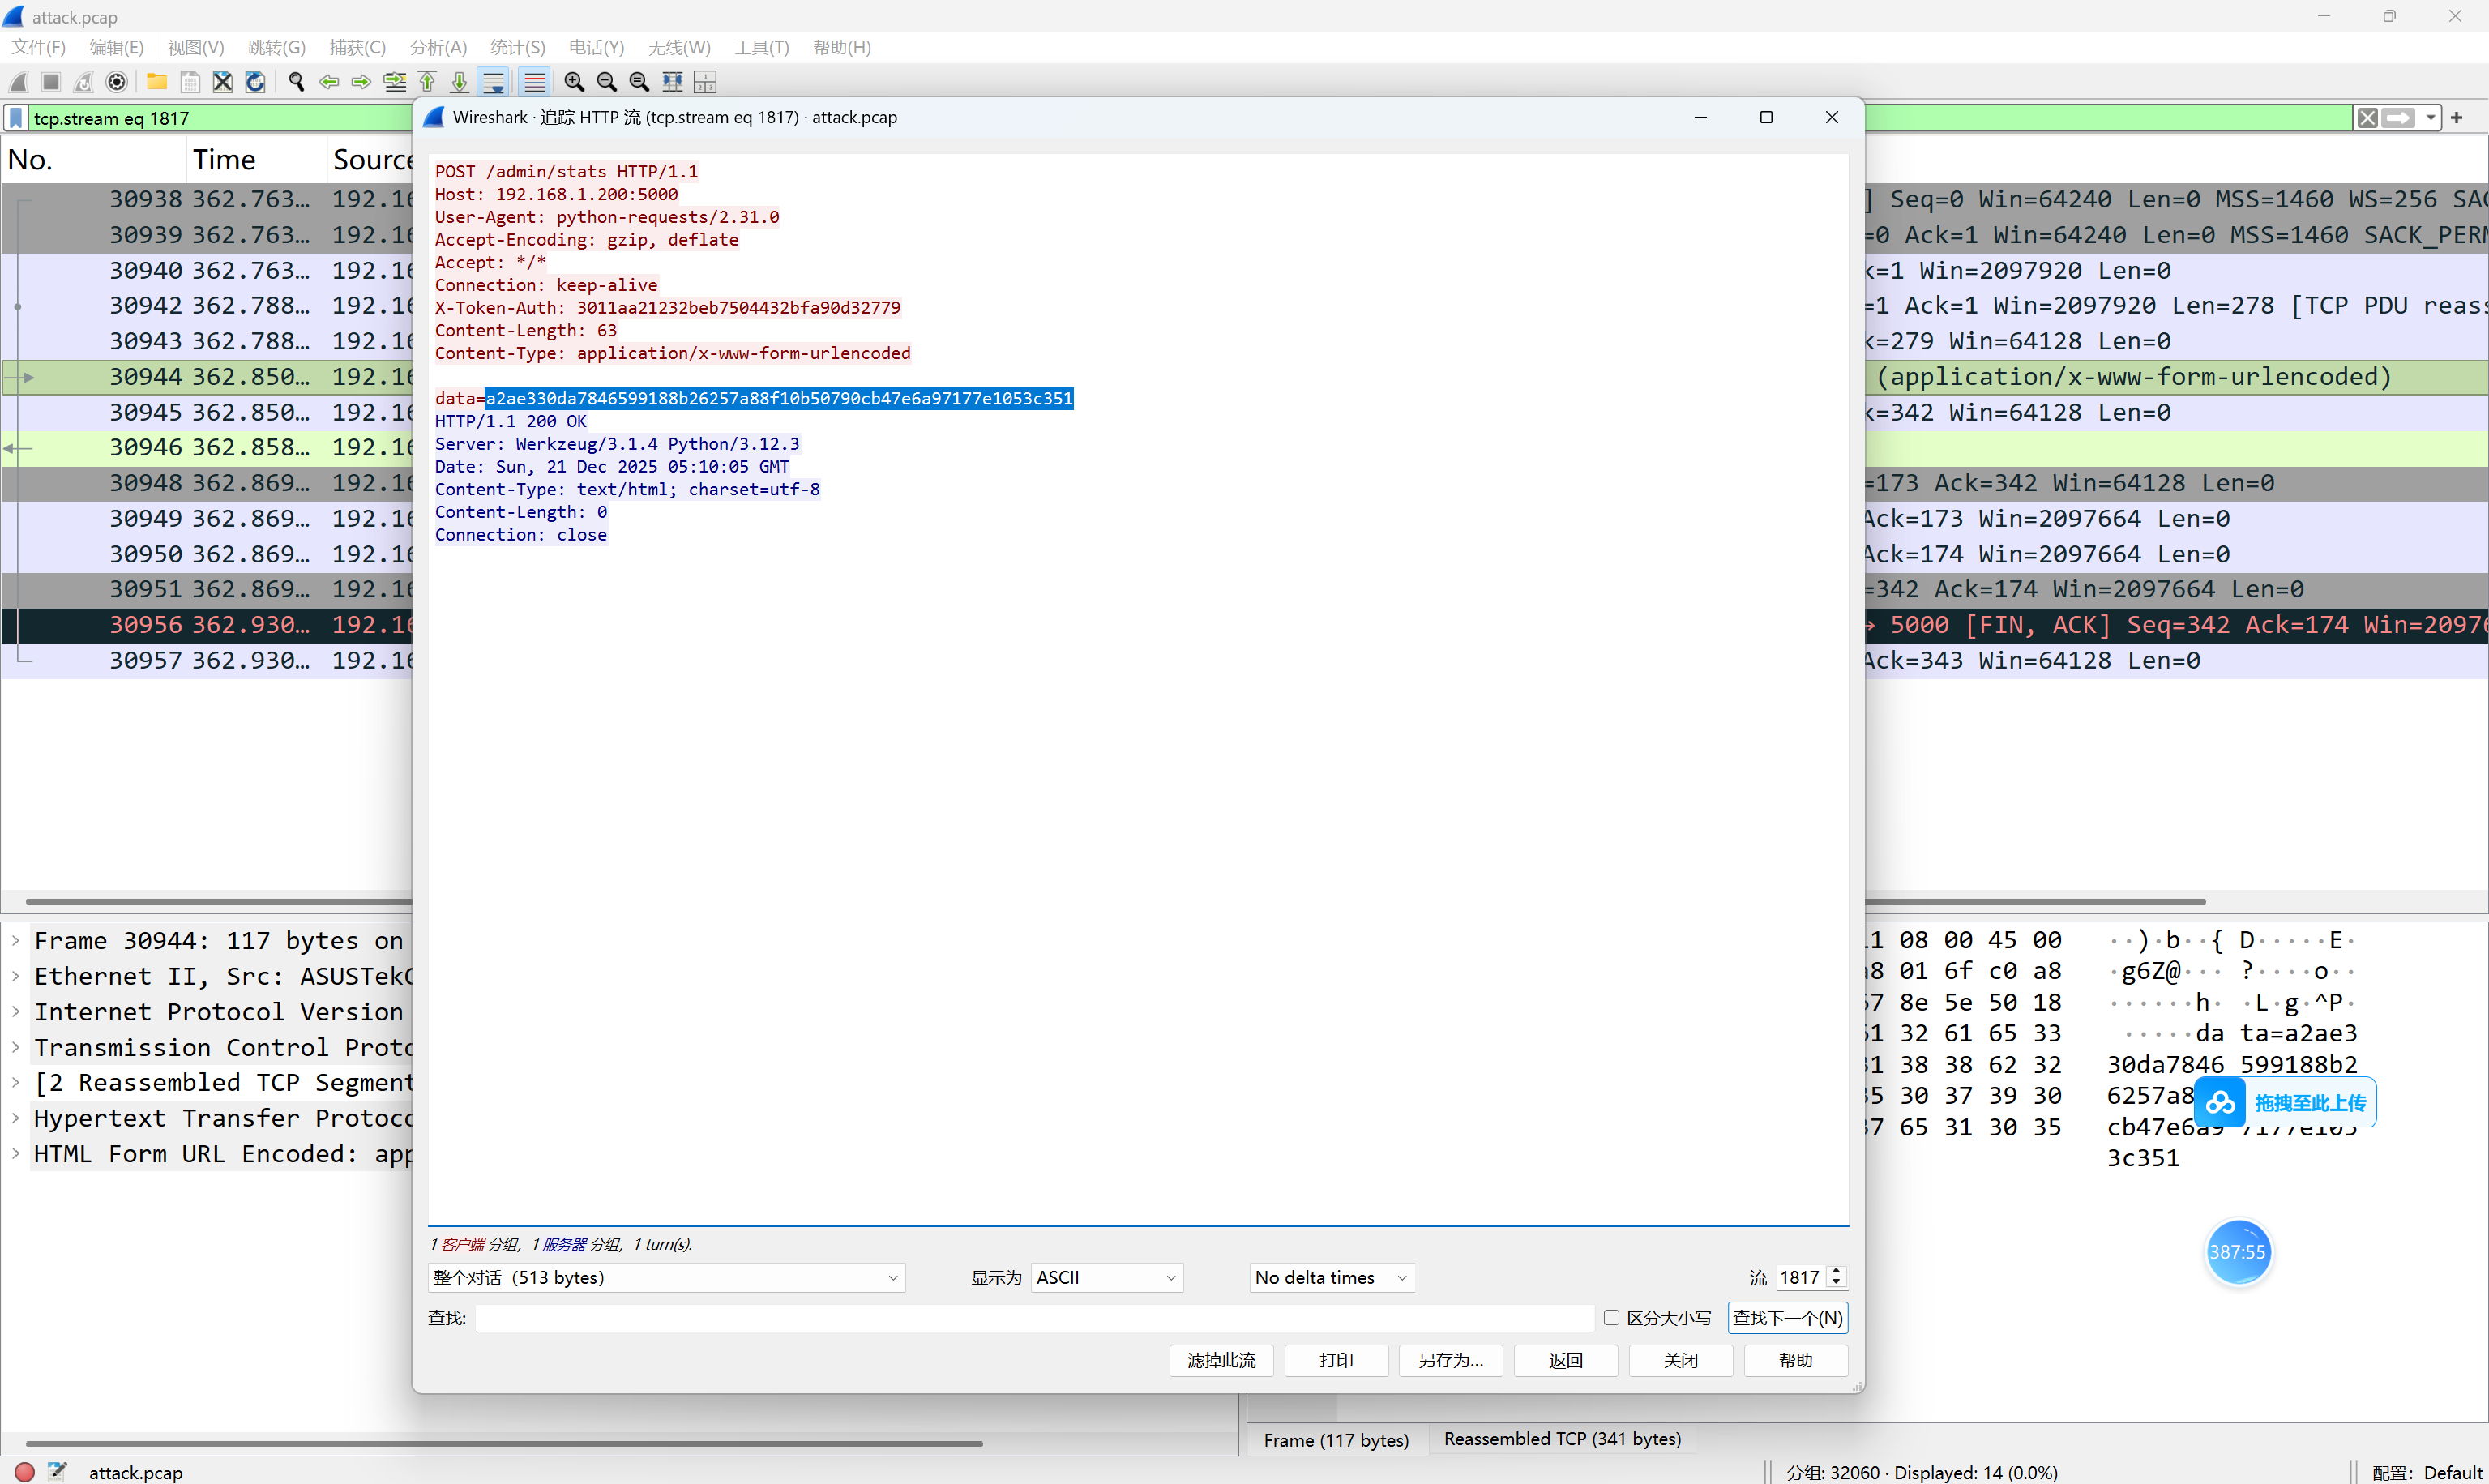This screenshot has height=1484, width=2489.
Task: Click the 打印 print button
Action: point(1336,1360)
